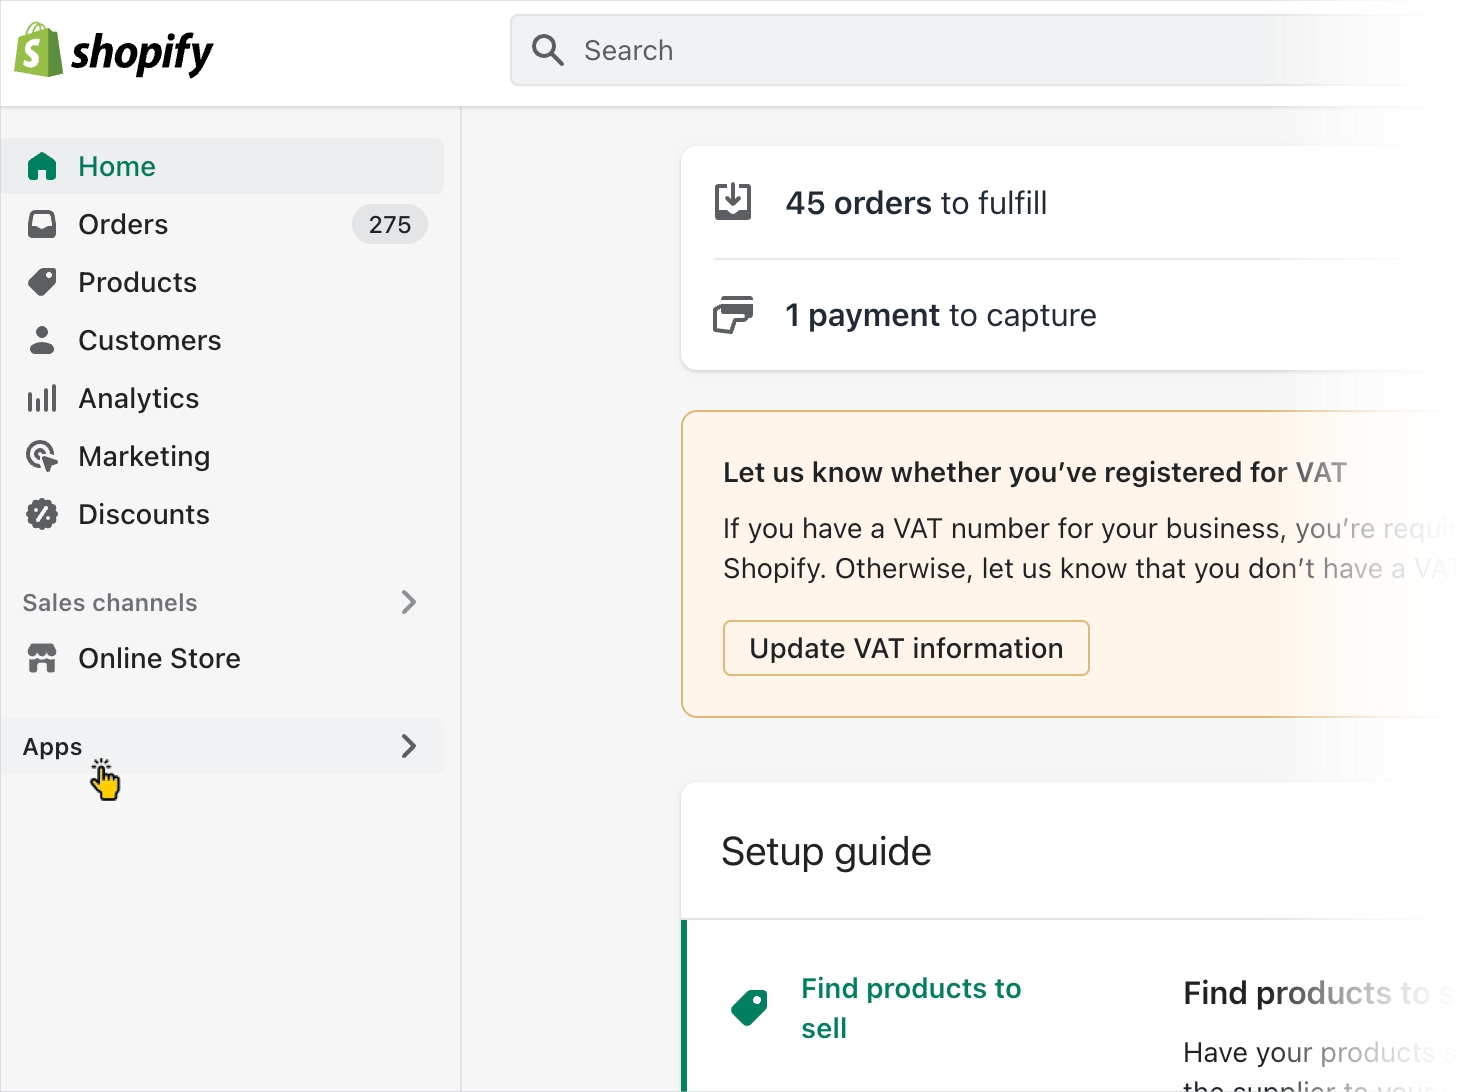Open the 1 payment to capture link
1468x1092 pixels.
click(940, 315)
